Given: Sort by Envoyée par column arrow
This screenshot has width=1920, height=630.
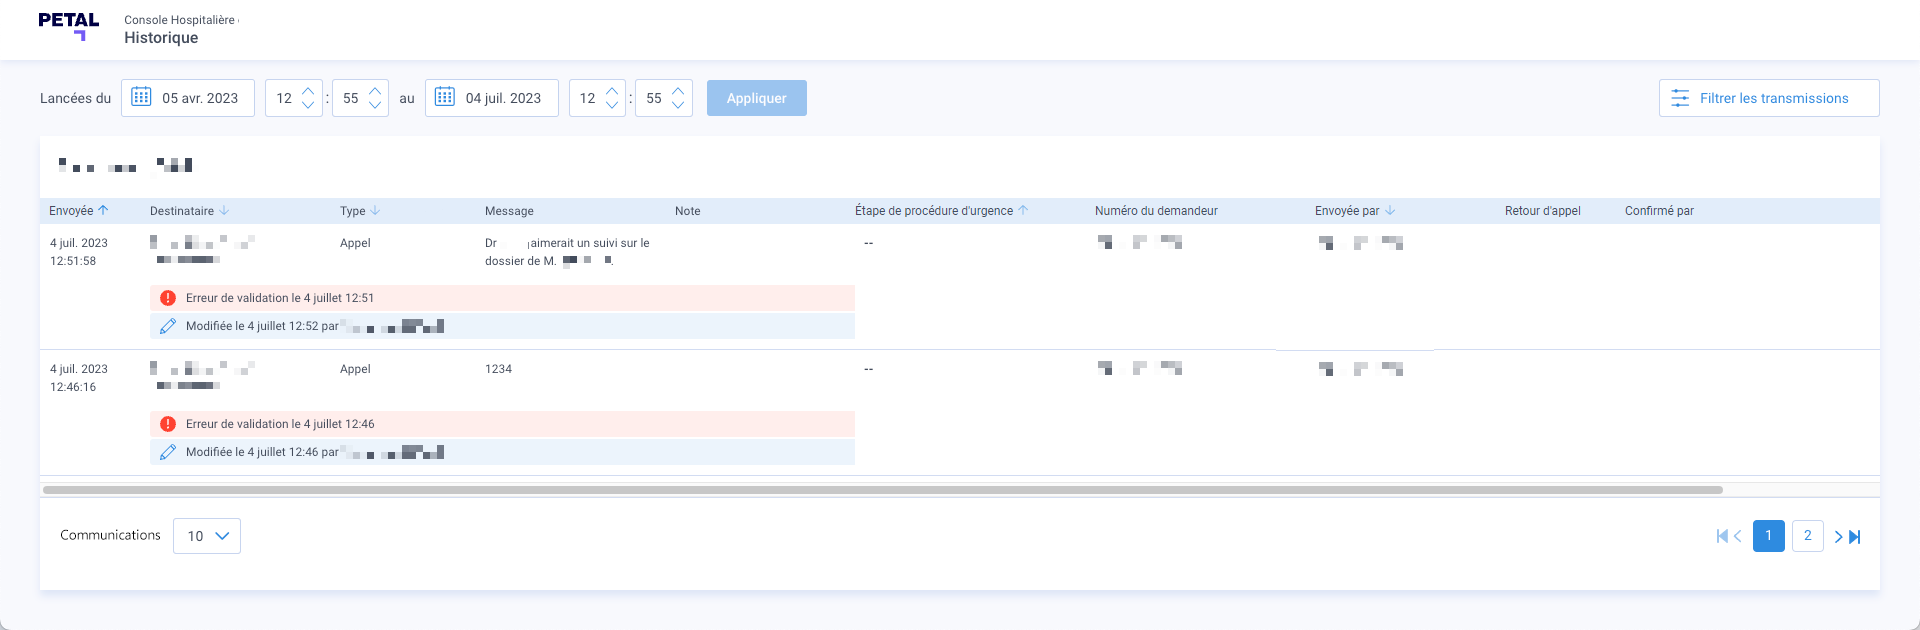Looking at the screenshot, I should tap(1390, 210).
